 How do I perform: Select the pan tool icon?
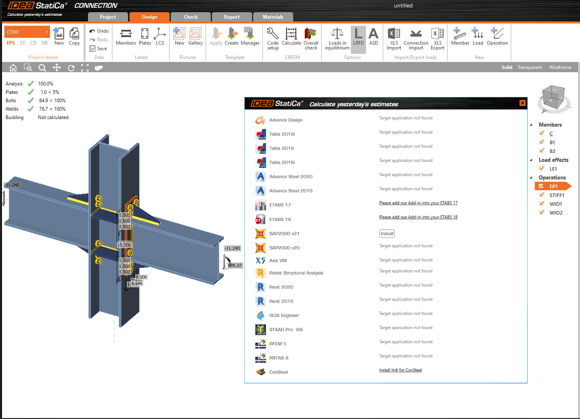(x=57, y=68)
